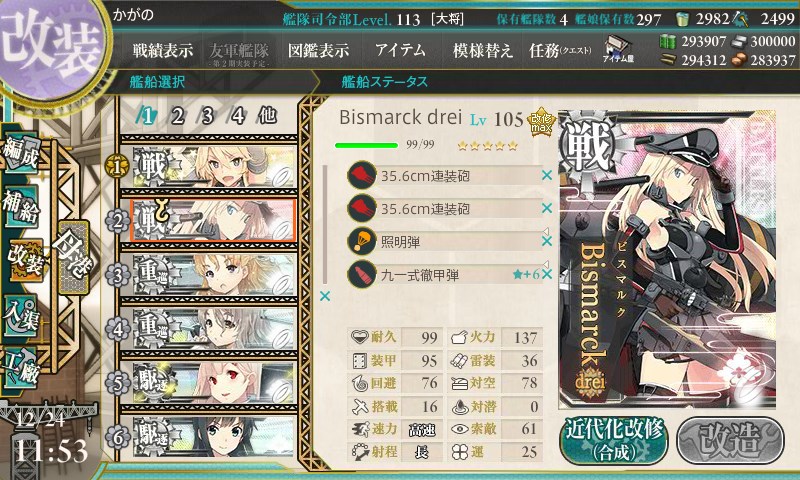
Task: Click 近代化改修 (合成) modernization button
Action: coord(614,440)
